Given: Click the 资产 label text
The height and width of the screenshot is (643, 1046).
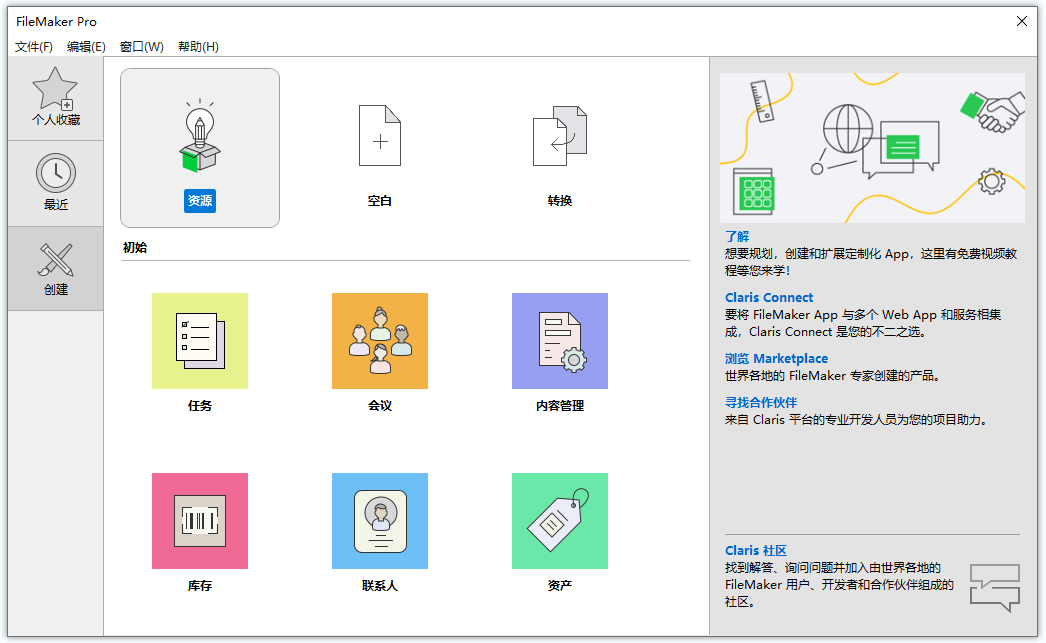Looking at the screenshot, I should [x=560, y=586].
